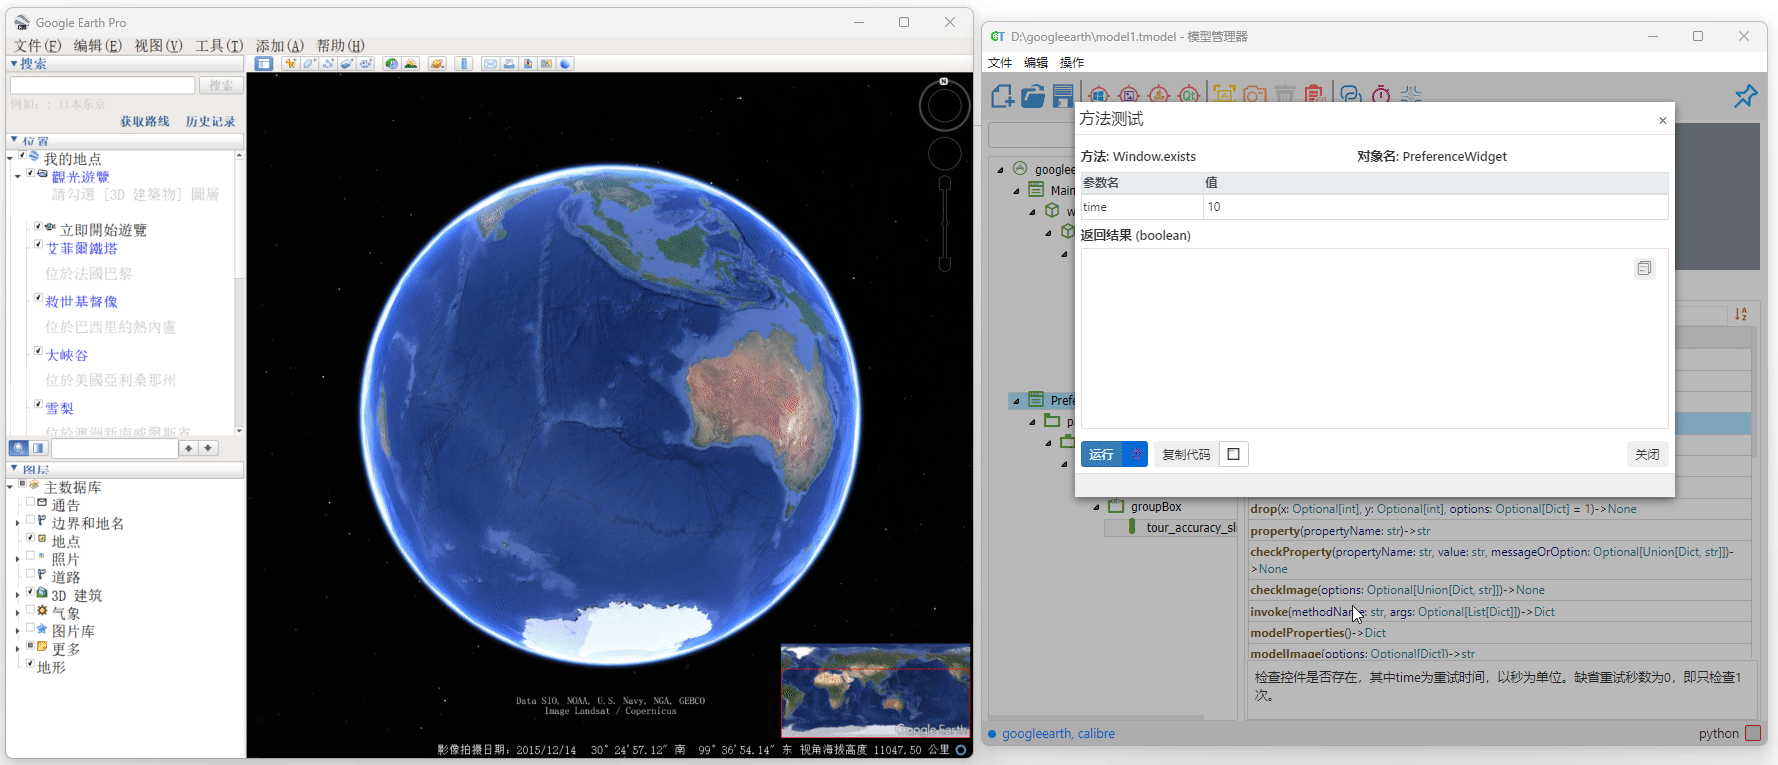Click the Qt spy target icon
The image size is (1778, 765).
(1189, 95)
